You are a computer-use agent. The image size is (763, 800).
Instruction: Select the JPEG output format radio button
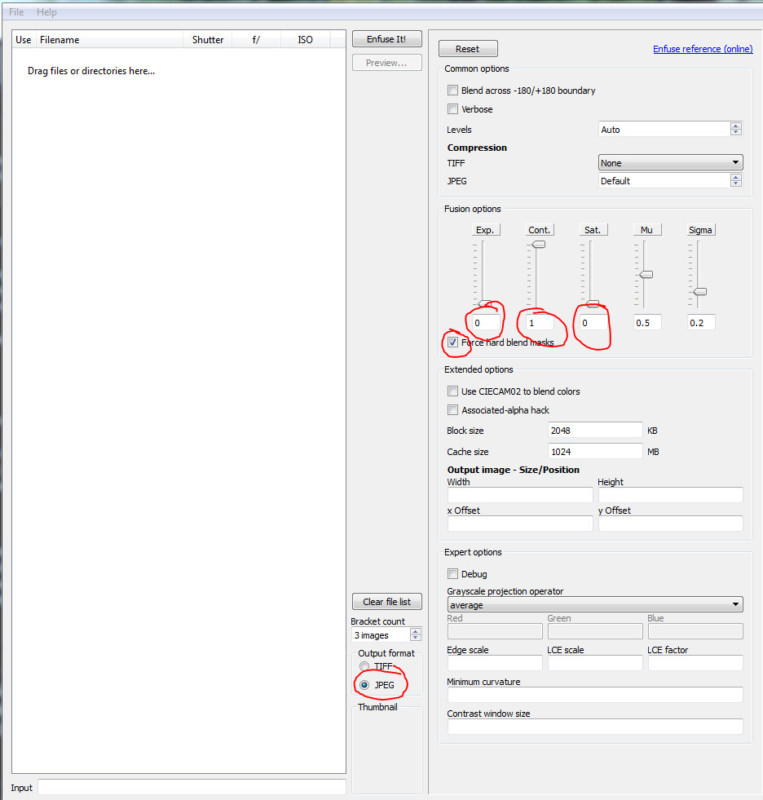pyautogui.click(x=364, y=685)
